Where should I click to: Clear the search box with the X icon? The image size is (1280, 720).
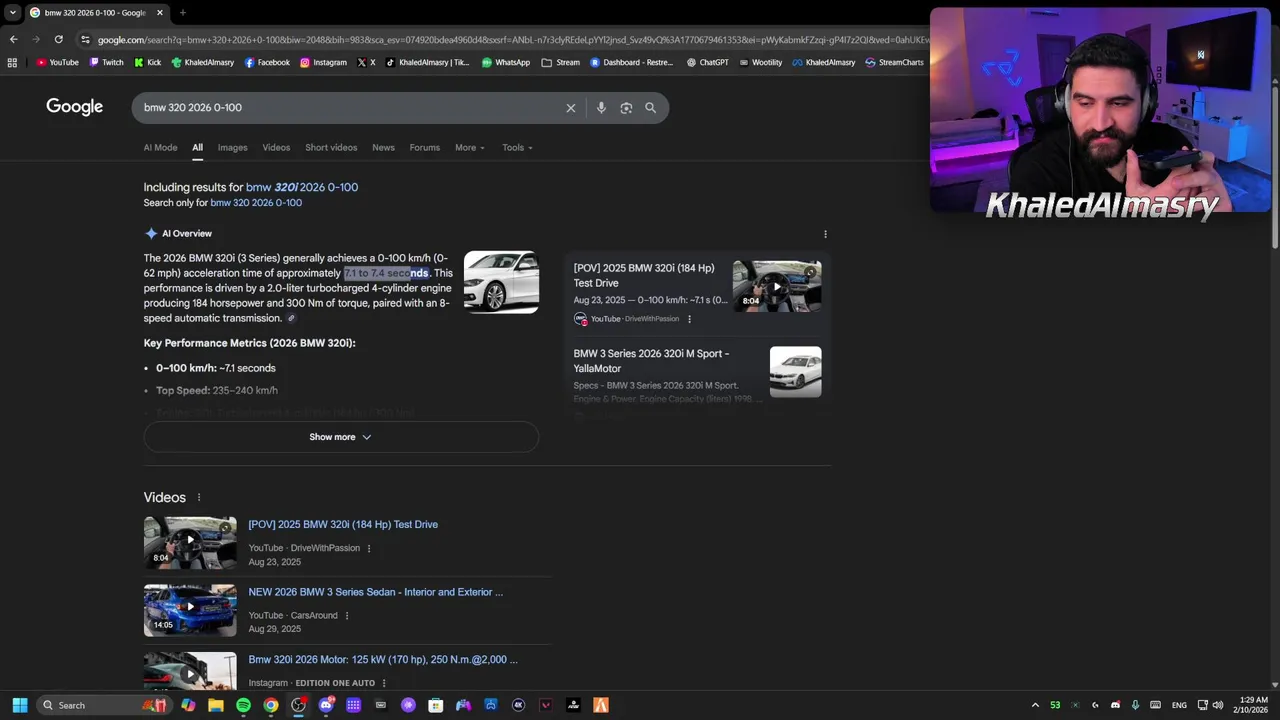571,108
